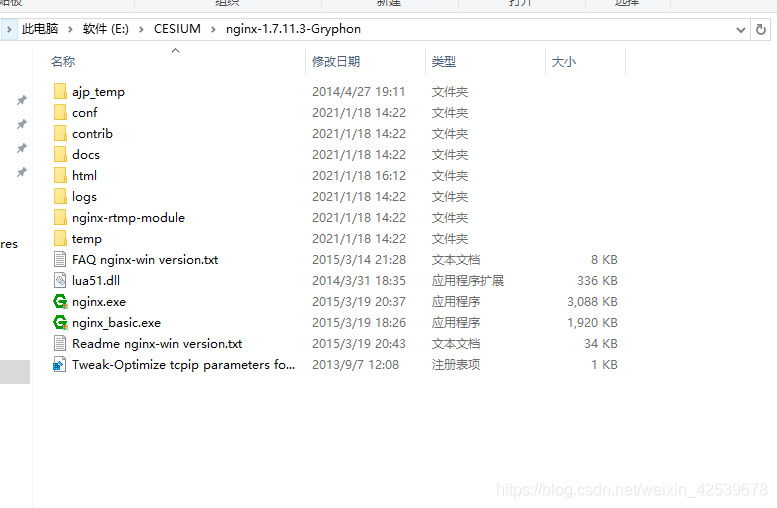777x508 pixels.
Task: Select the html folder icon
Action: click(60, 175)
